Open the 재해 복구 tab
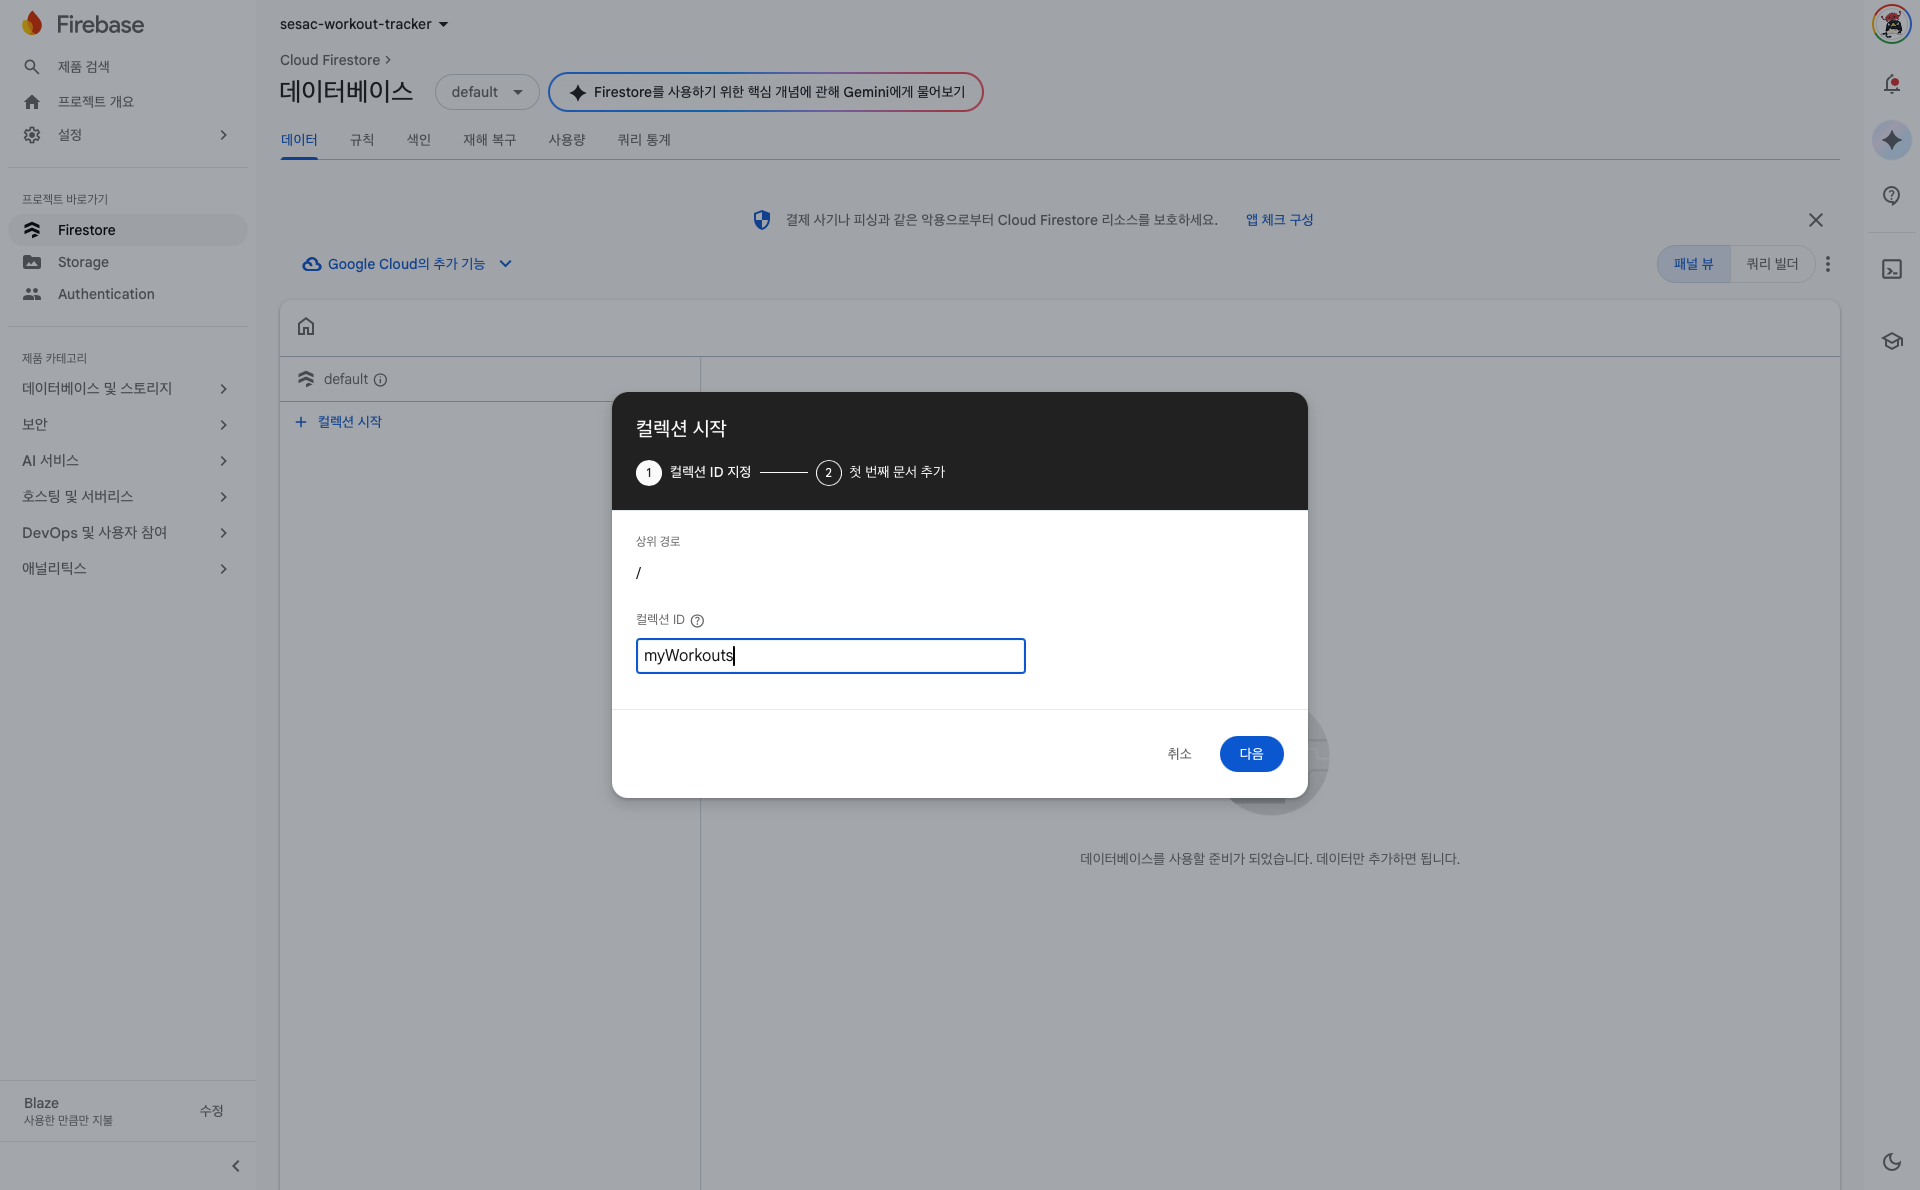The height and width of the screenshot is (1190, 1920). click(489, 140)
